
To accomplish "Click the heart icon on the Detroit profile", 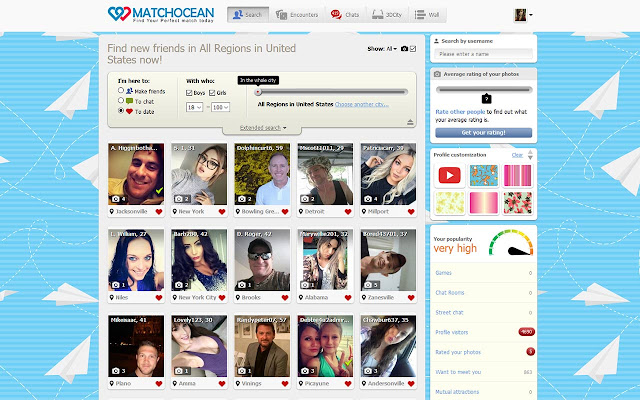I will (348, 212).
